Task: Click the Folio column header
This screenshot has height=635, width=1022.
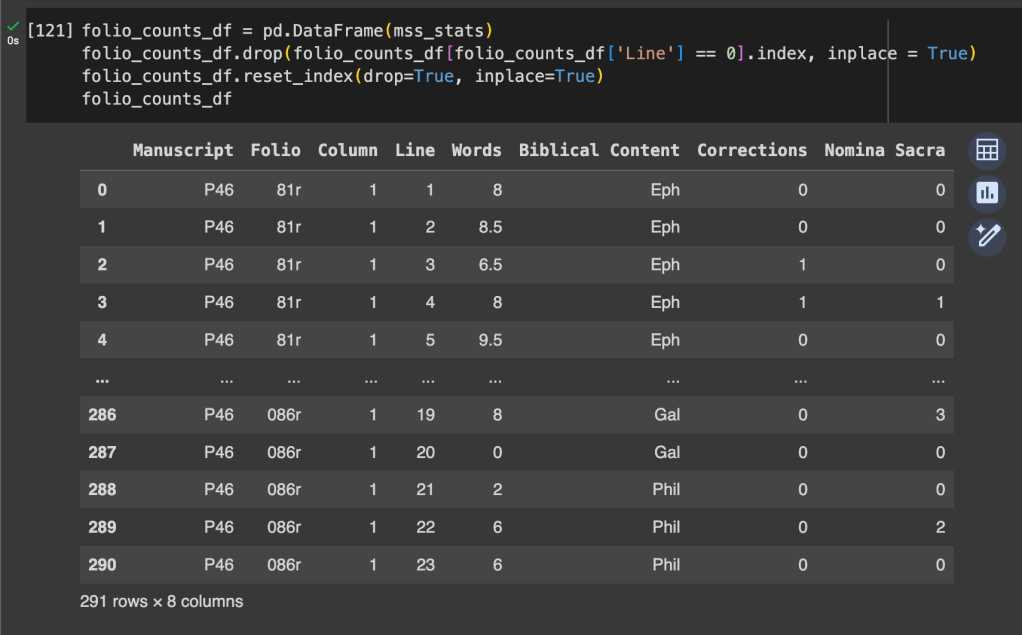Action: pos(275,150)
